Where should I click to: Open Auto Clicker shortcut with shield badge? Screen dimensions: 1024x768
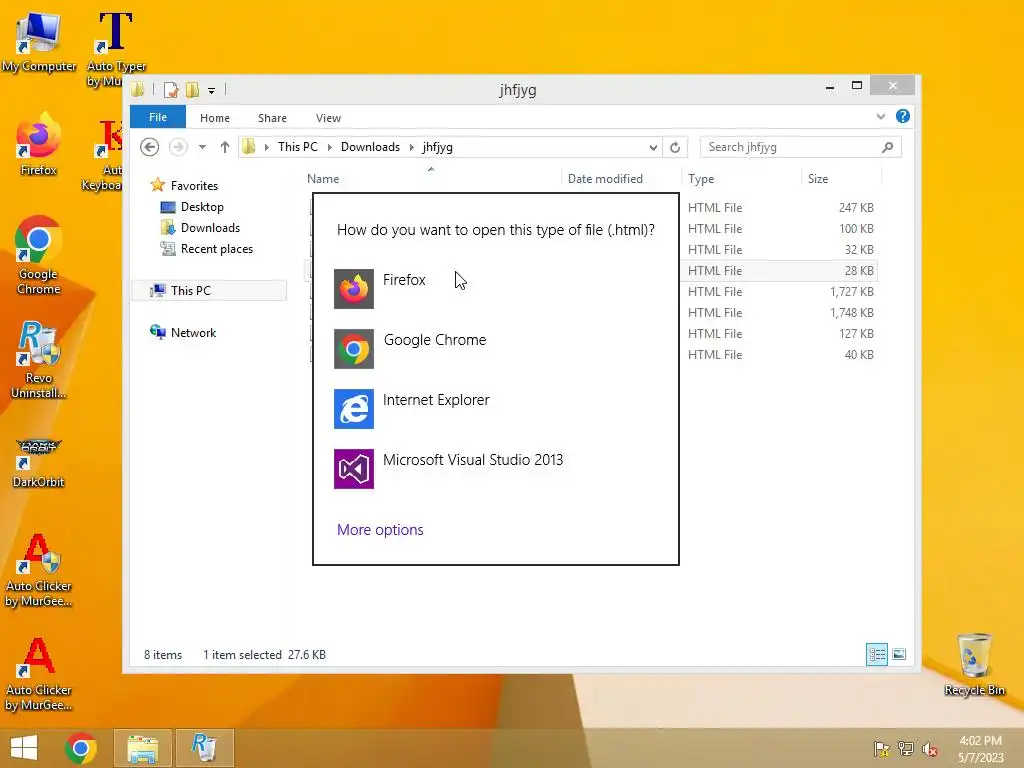[x=39, y=570]
